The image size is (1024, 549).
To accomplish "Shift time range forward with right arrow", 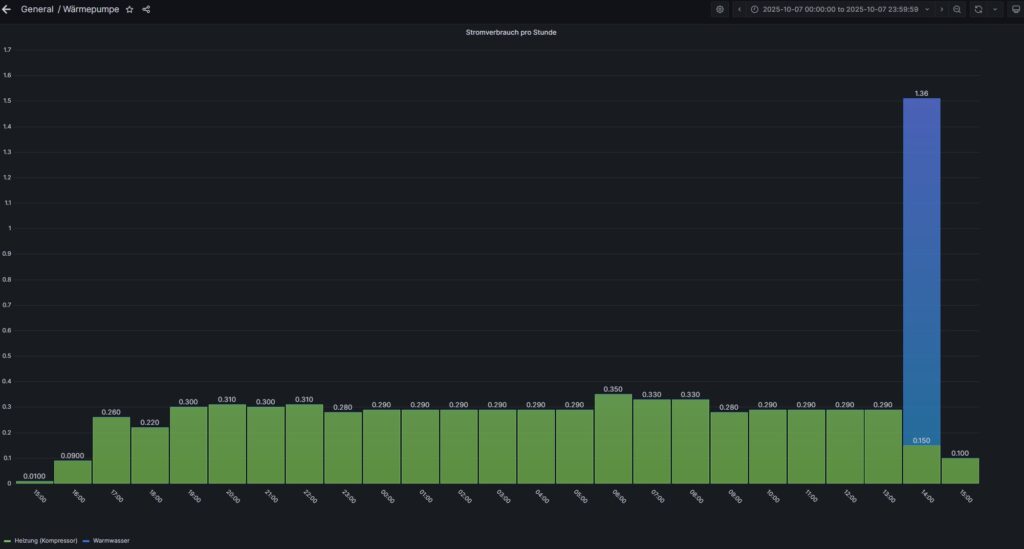I will 941,9.
